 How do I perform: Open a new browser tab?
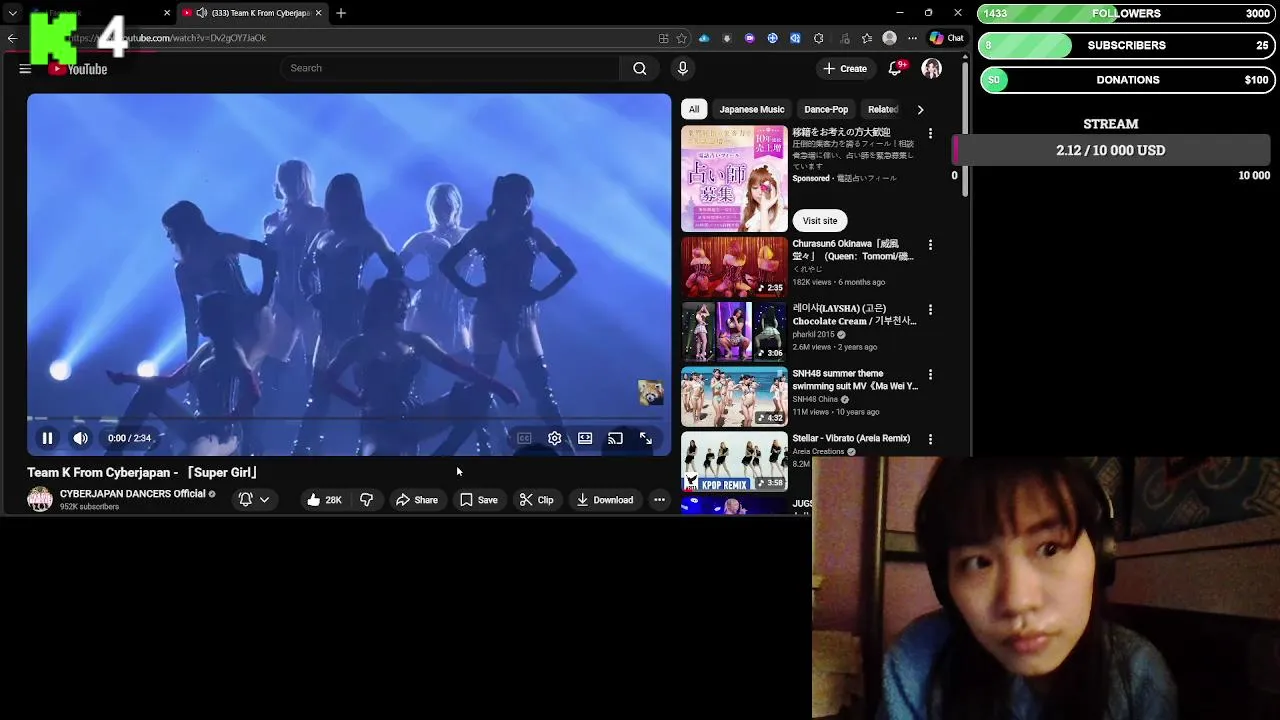point(341,13)
